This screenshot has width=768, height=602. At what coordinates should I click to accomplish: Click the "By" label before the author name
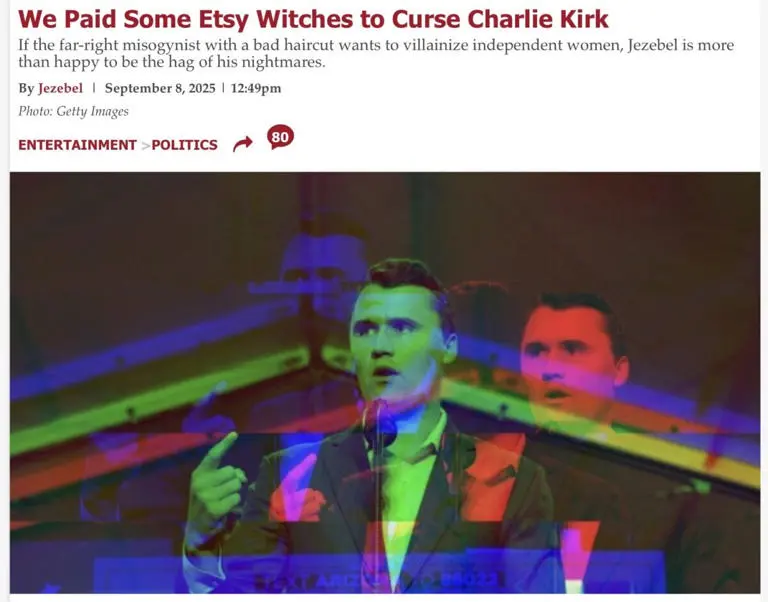(26, 88)
